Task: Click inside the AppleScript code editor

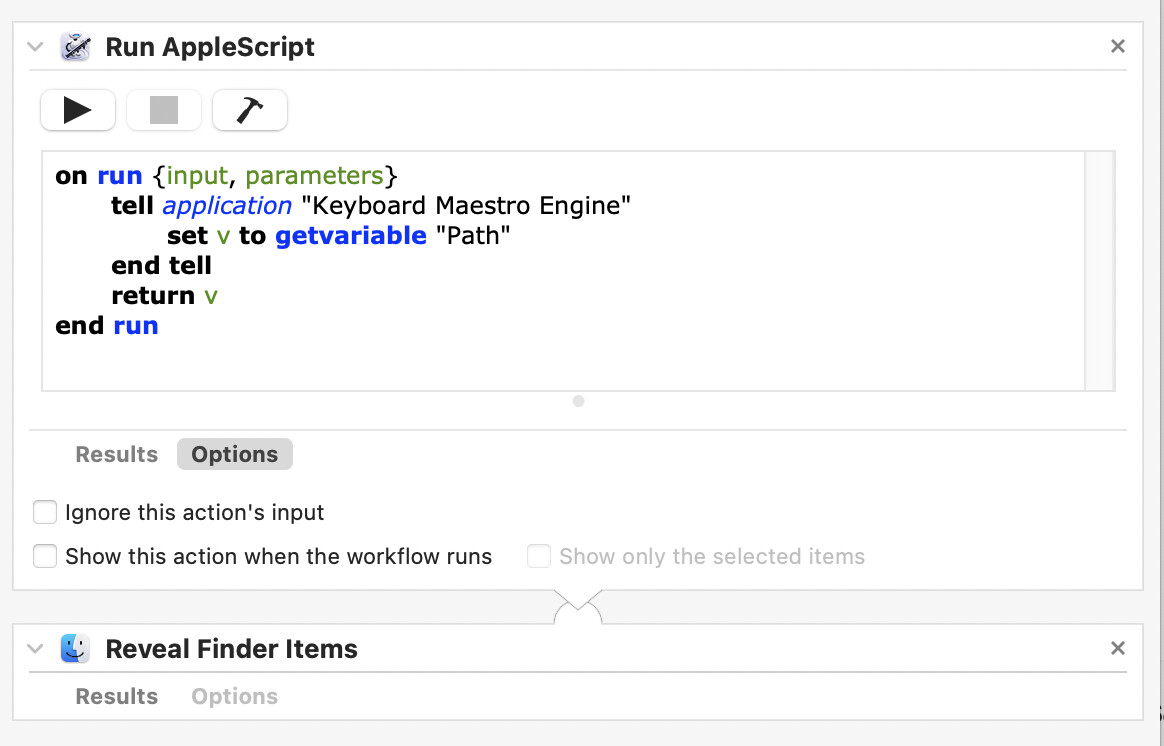Action: pyautogui.click(x=563, y=271)
